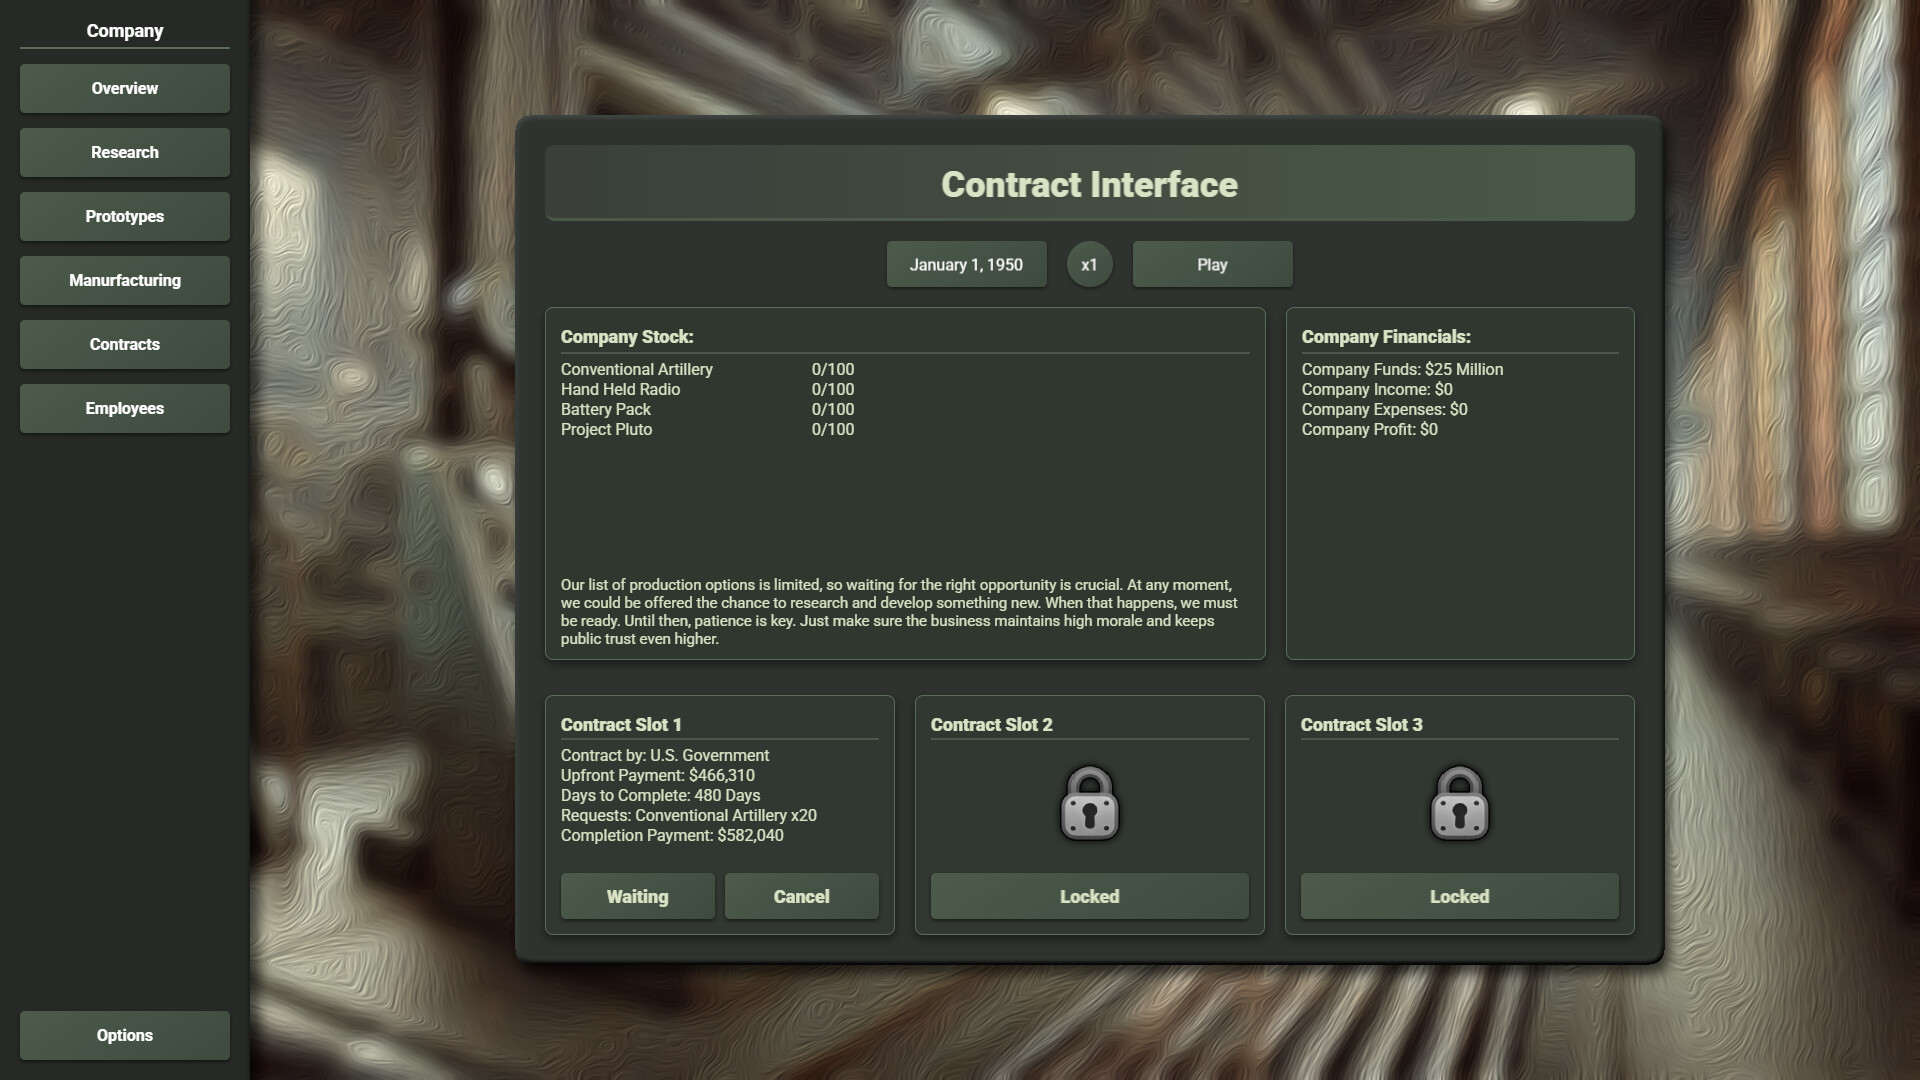Image resolution: width=1920 pixels, height=1080 pixels.
Task: Toggle the Waiting state on Contract Slot 1
Action: pos(637,896)
